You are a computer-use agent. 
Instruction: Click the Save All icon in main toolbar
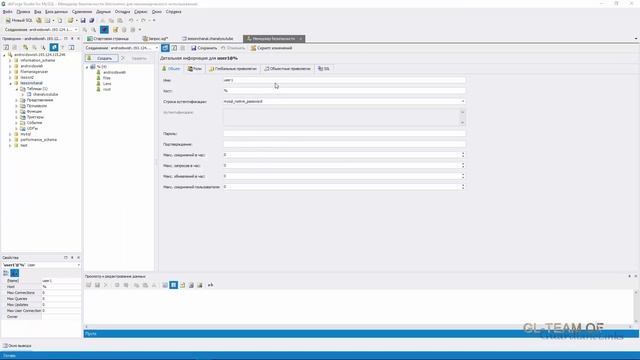(91, 20)
